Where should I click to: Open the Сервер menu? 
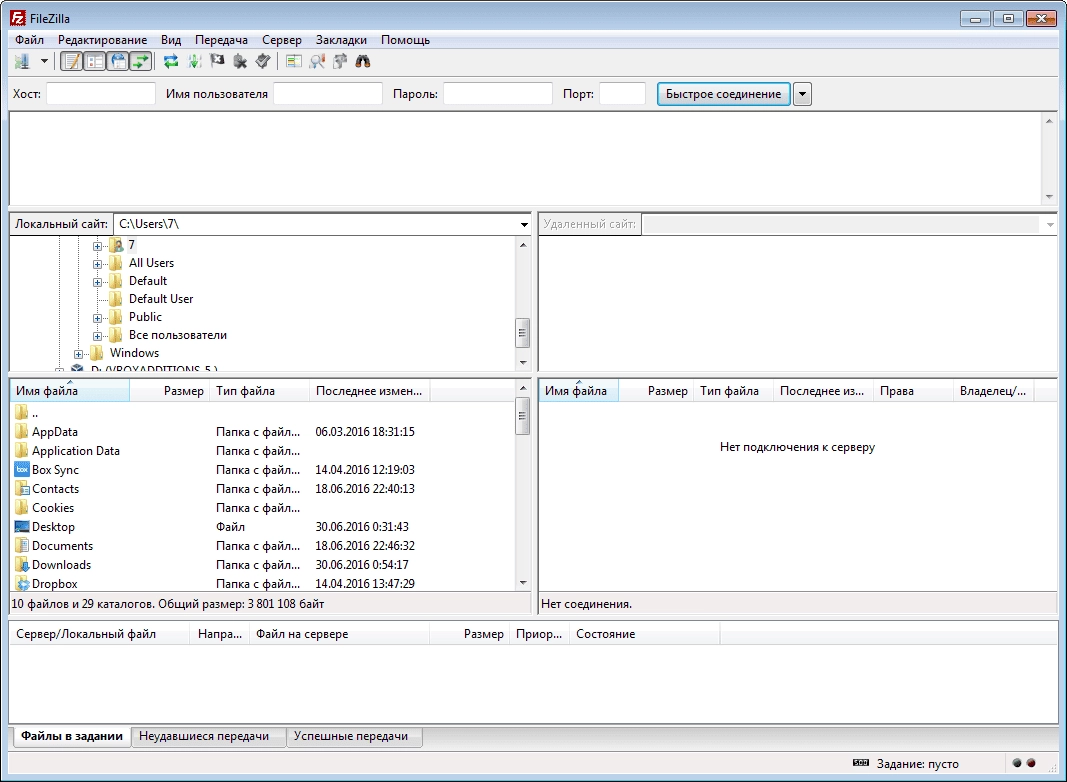tap(282, 40)
